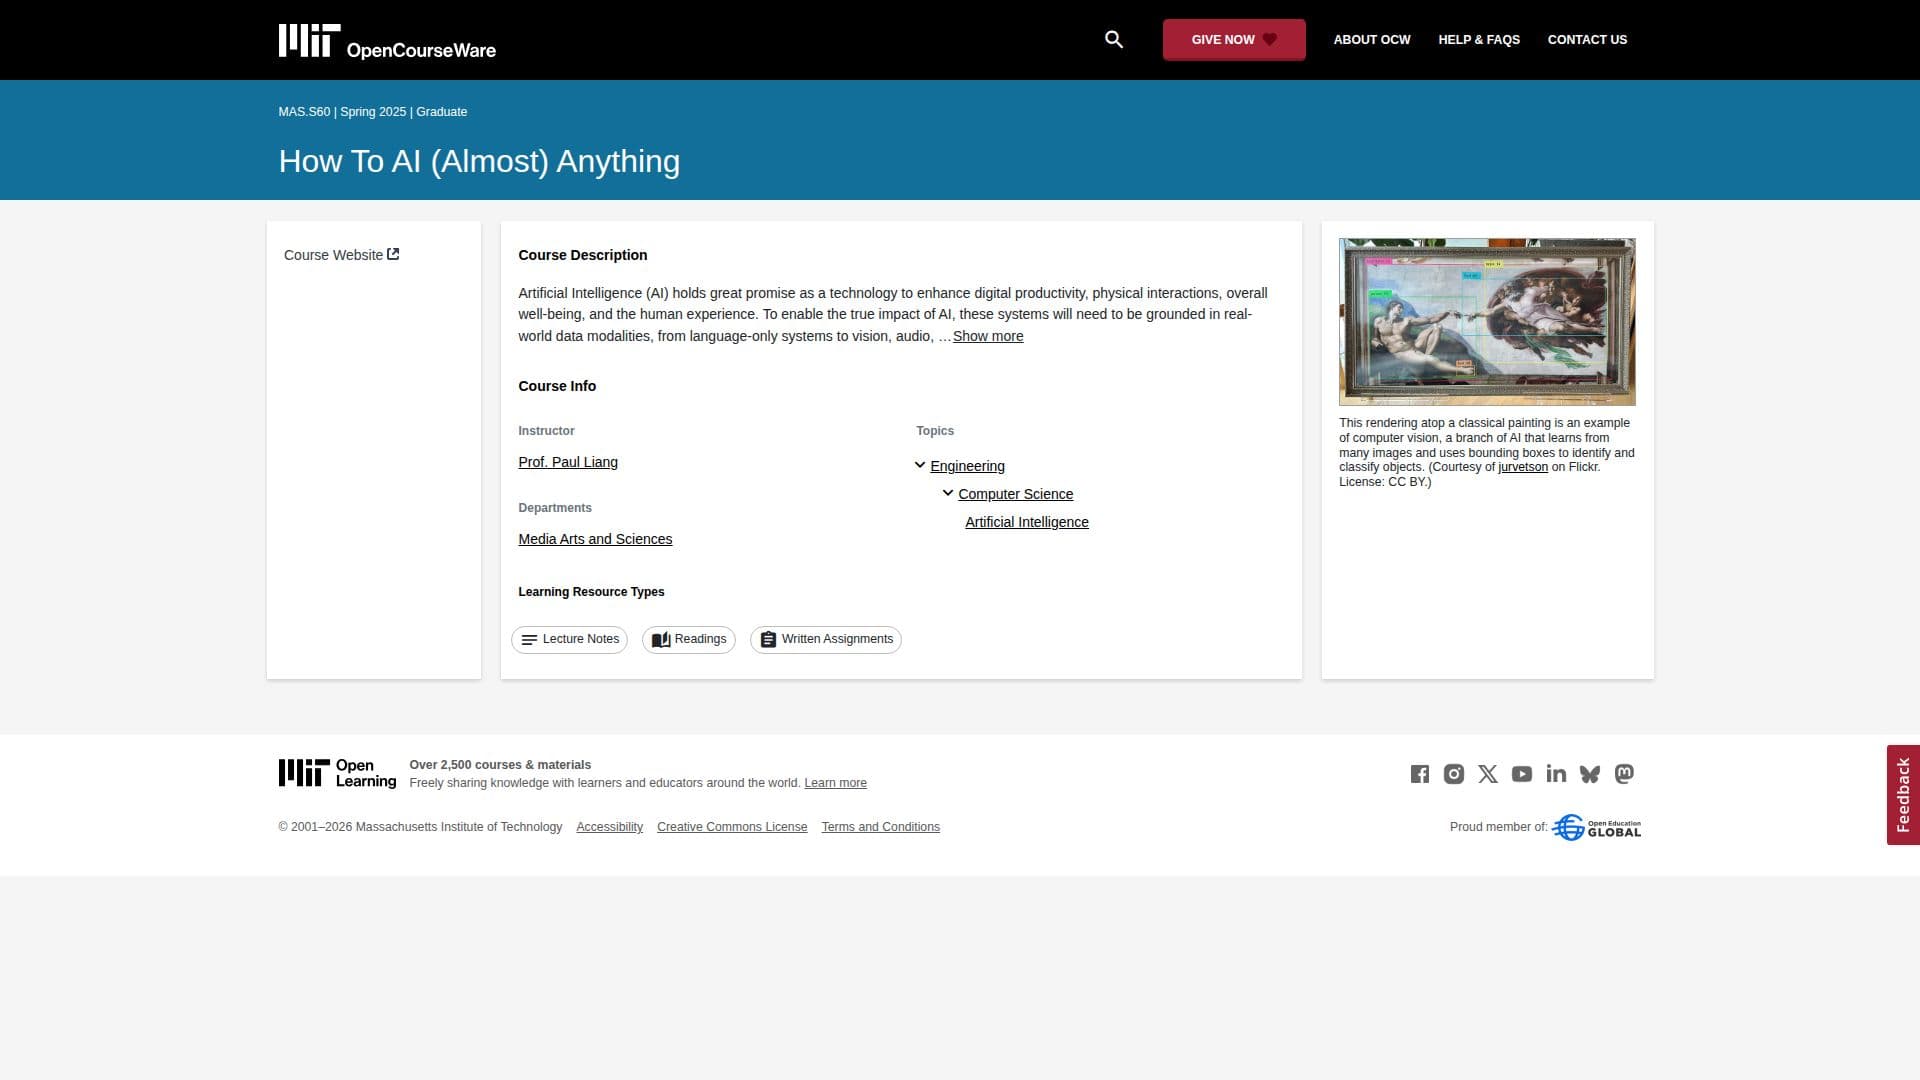The height and width of the screenshot is (1080, 1920).
Task: Open the Feedback side tab
Action: [x=1902, y=795]
